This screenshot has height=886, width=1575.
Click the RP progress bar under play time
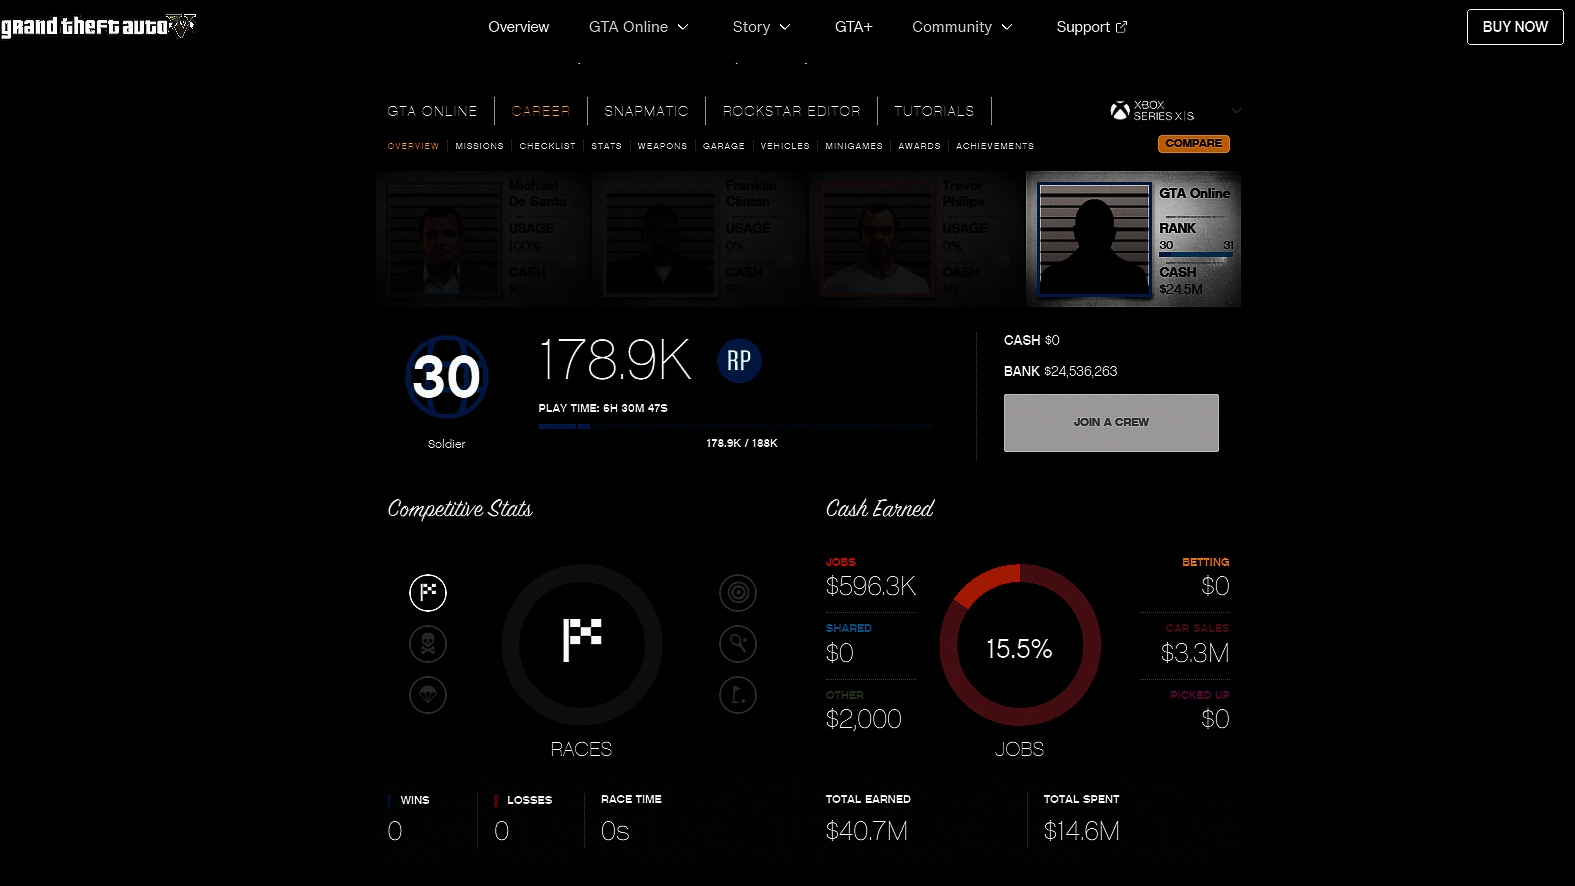tap(735, 426)
